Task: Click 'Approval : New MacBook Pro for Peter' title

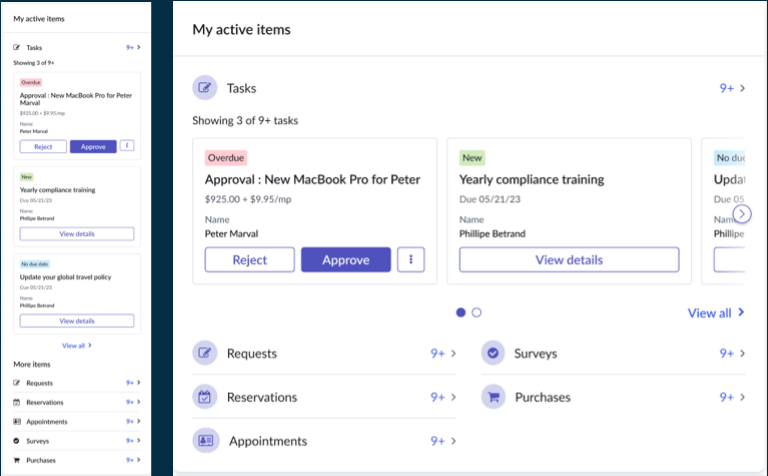Action: click(x=312, y=180)
